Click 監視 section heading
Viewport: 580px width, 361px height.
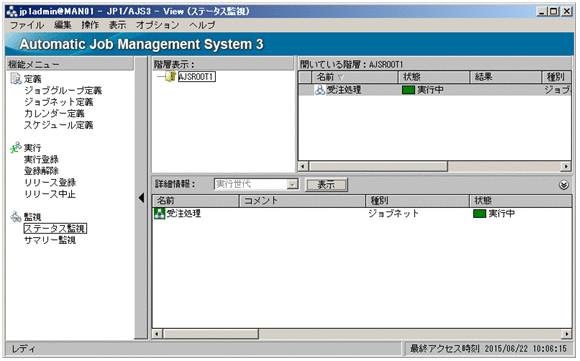pos(33,217)
